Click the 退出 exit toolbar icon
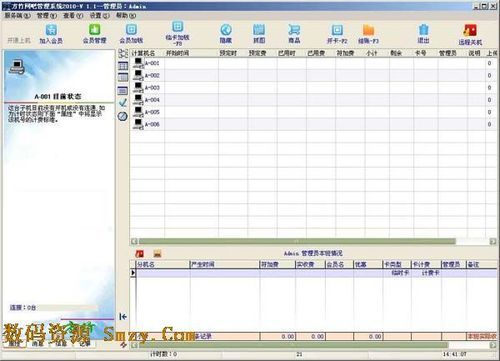The width and height of the screenshot is (500, 361). 423,30
